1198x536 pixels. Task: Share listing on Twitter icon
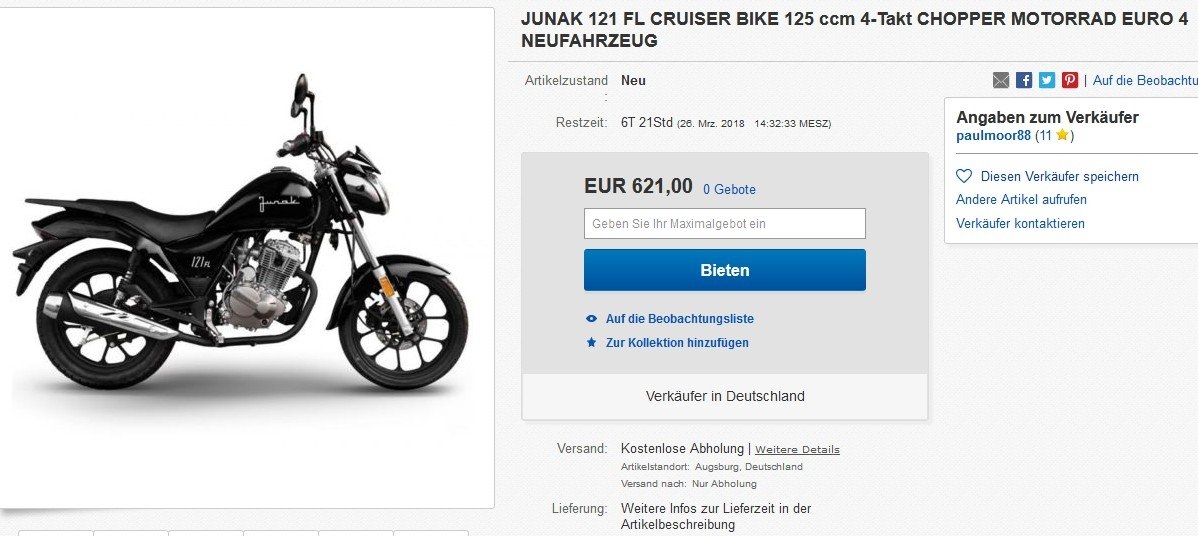point(1047,80)
